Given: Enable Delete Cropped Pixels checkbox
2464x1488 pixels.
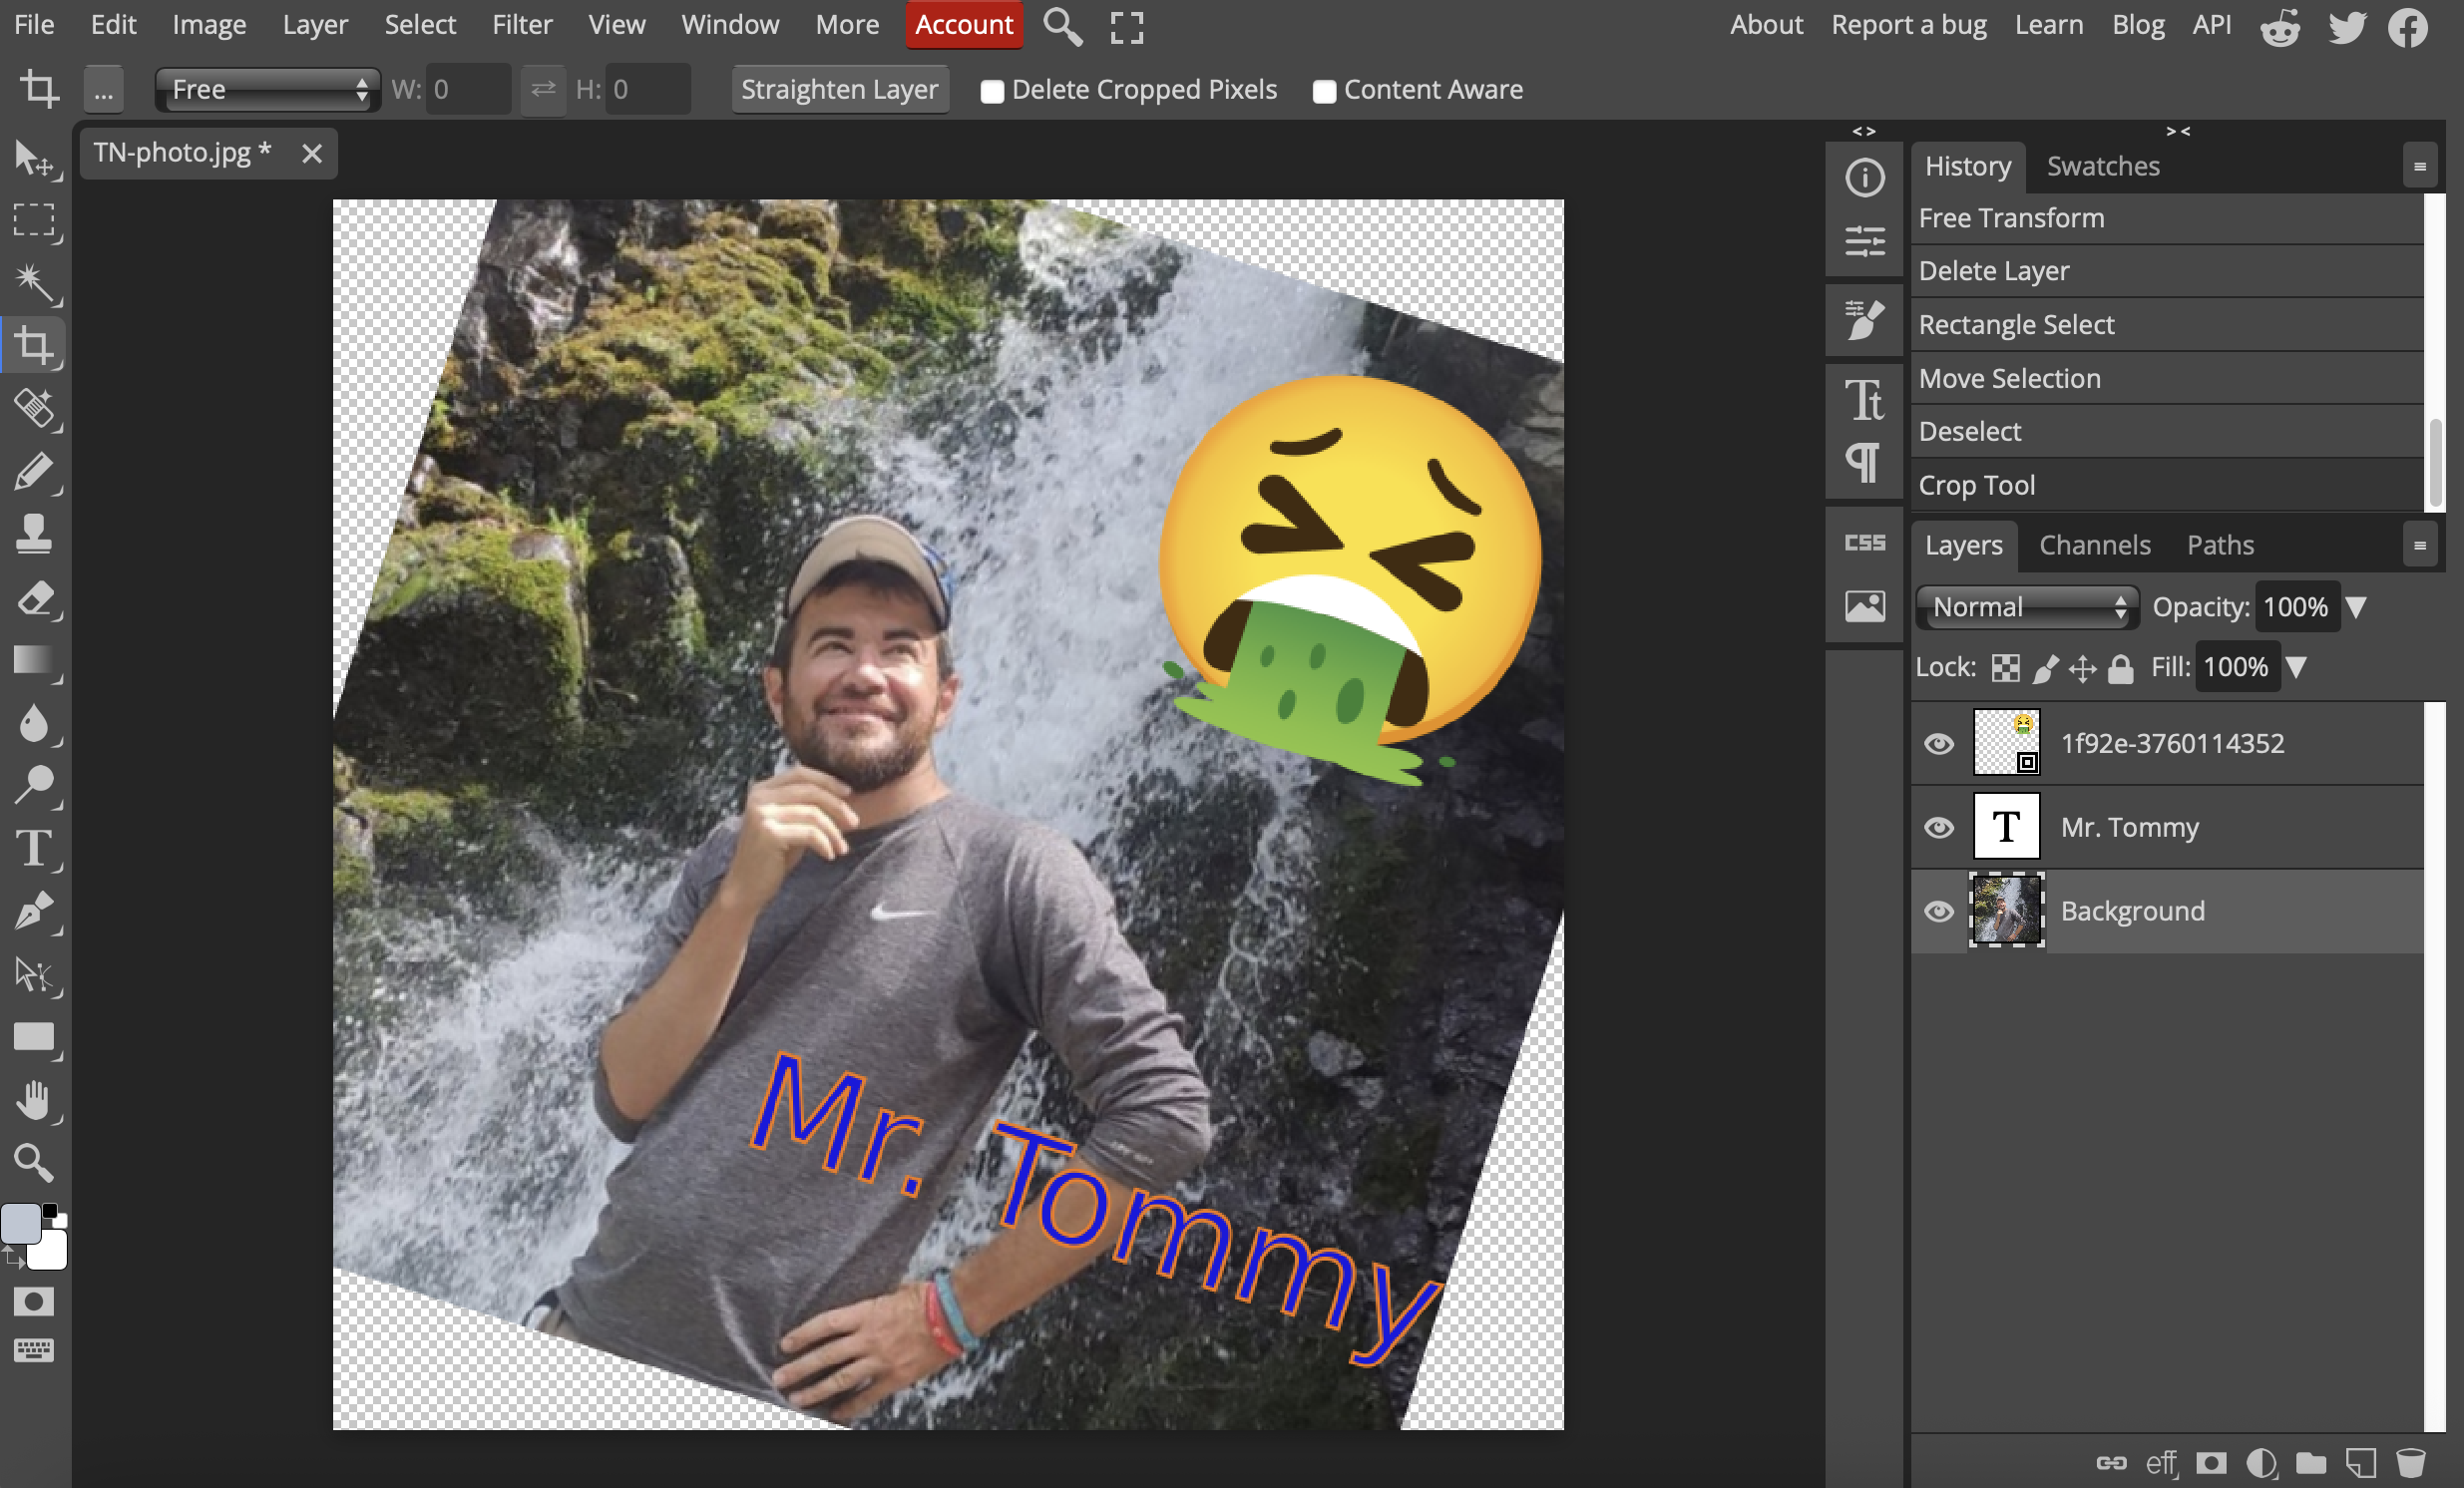Looking at the screenshot, I should (991, 92).
